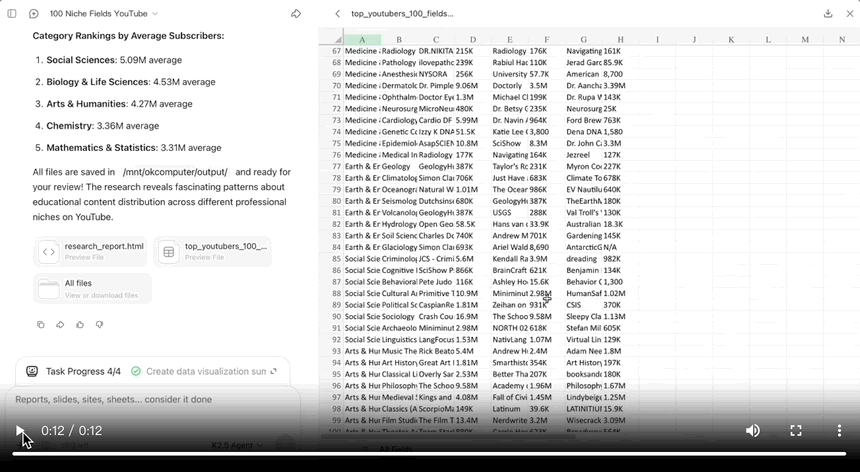Select column N header
860x472 pixels.
click(842, 39)
